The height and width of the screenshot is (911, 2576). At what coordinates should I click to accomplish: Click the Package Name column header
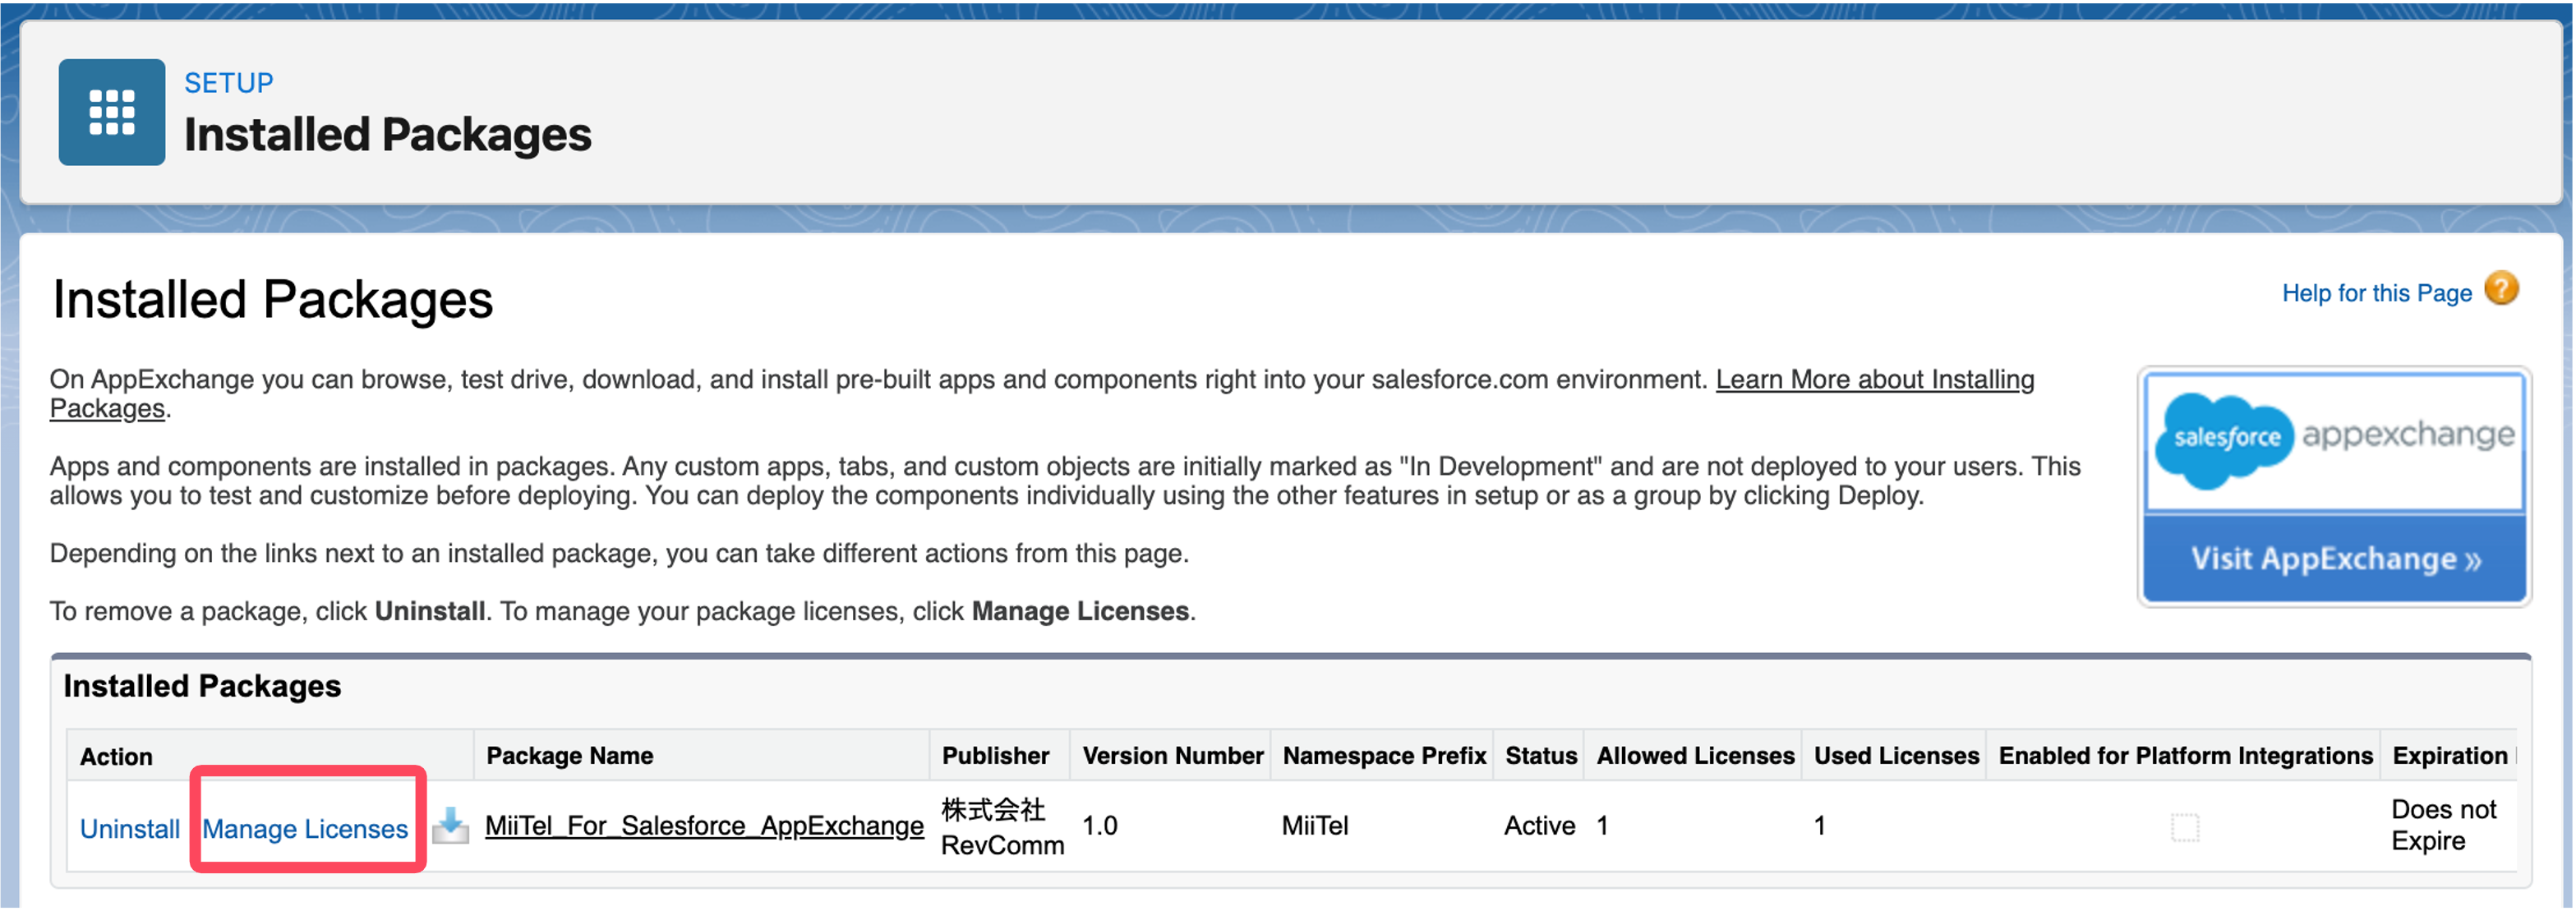pyautogui.click(x=570, y=756)
